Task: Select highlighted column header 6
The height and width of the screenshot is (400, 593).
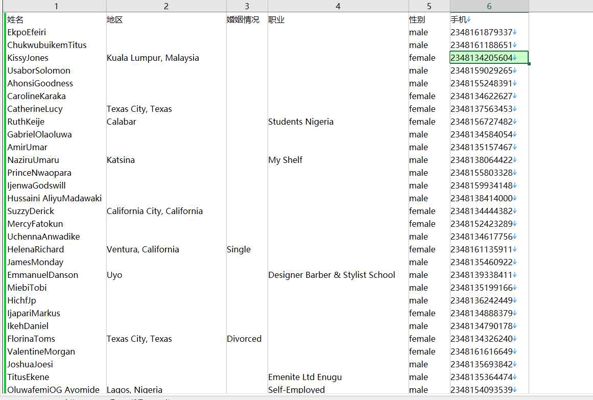Action: click(489, 6)
